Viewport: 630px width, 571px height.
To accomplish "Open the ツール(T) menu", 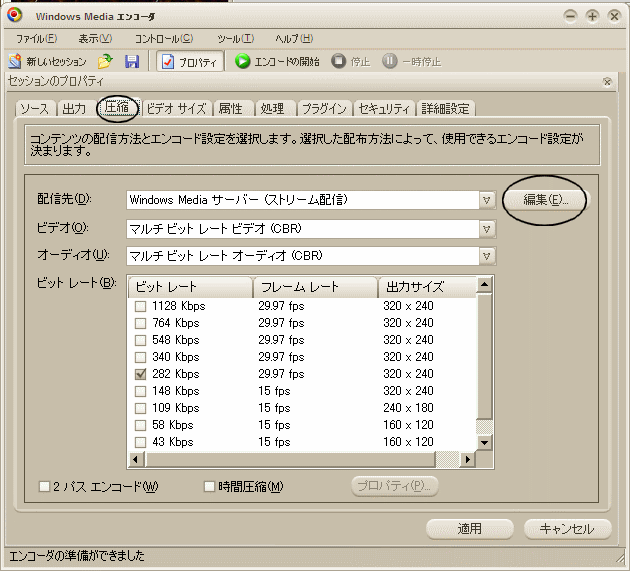I will [x=236, y=39].
